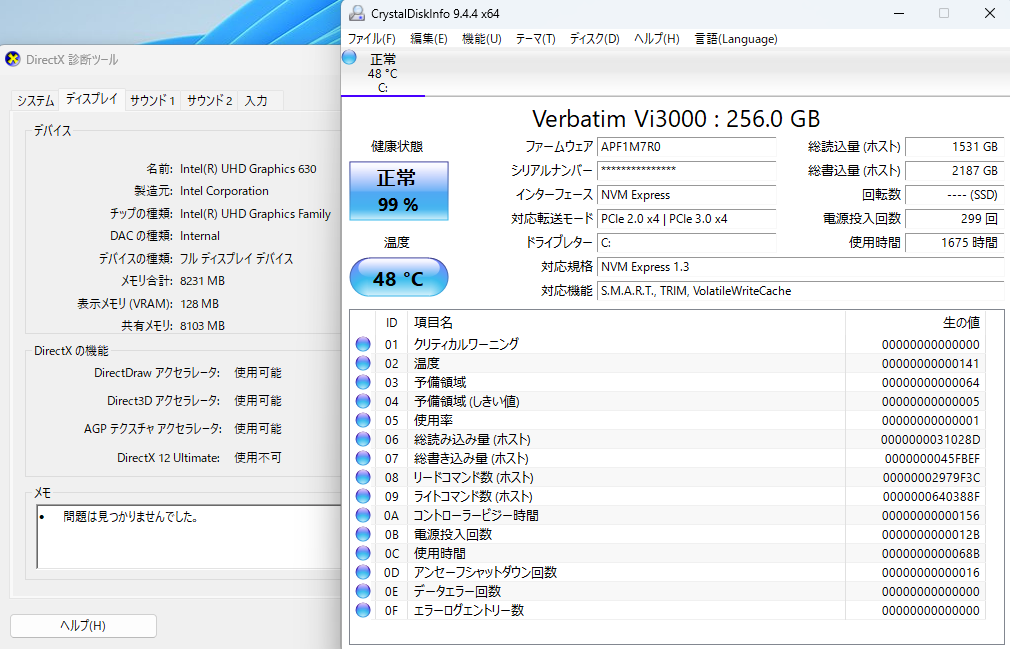The height and width of the screenshot is (649, 1010).
Task: Click the インターフェース field NVM Express
Action: [x=687, y=194]
